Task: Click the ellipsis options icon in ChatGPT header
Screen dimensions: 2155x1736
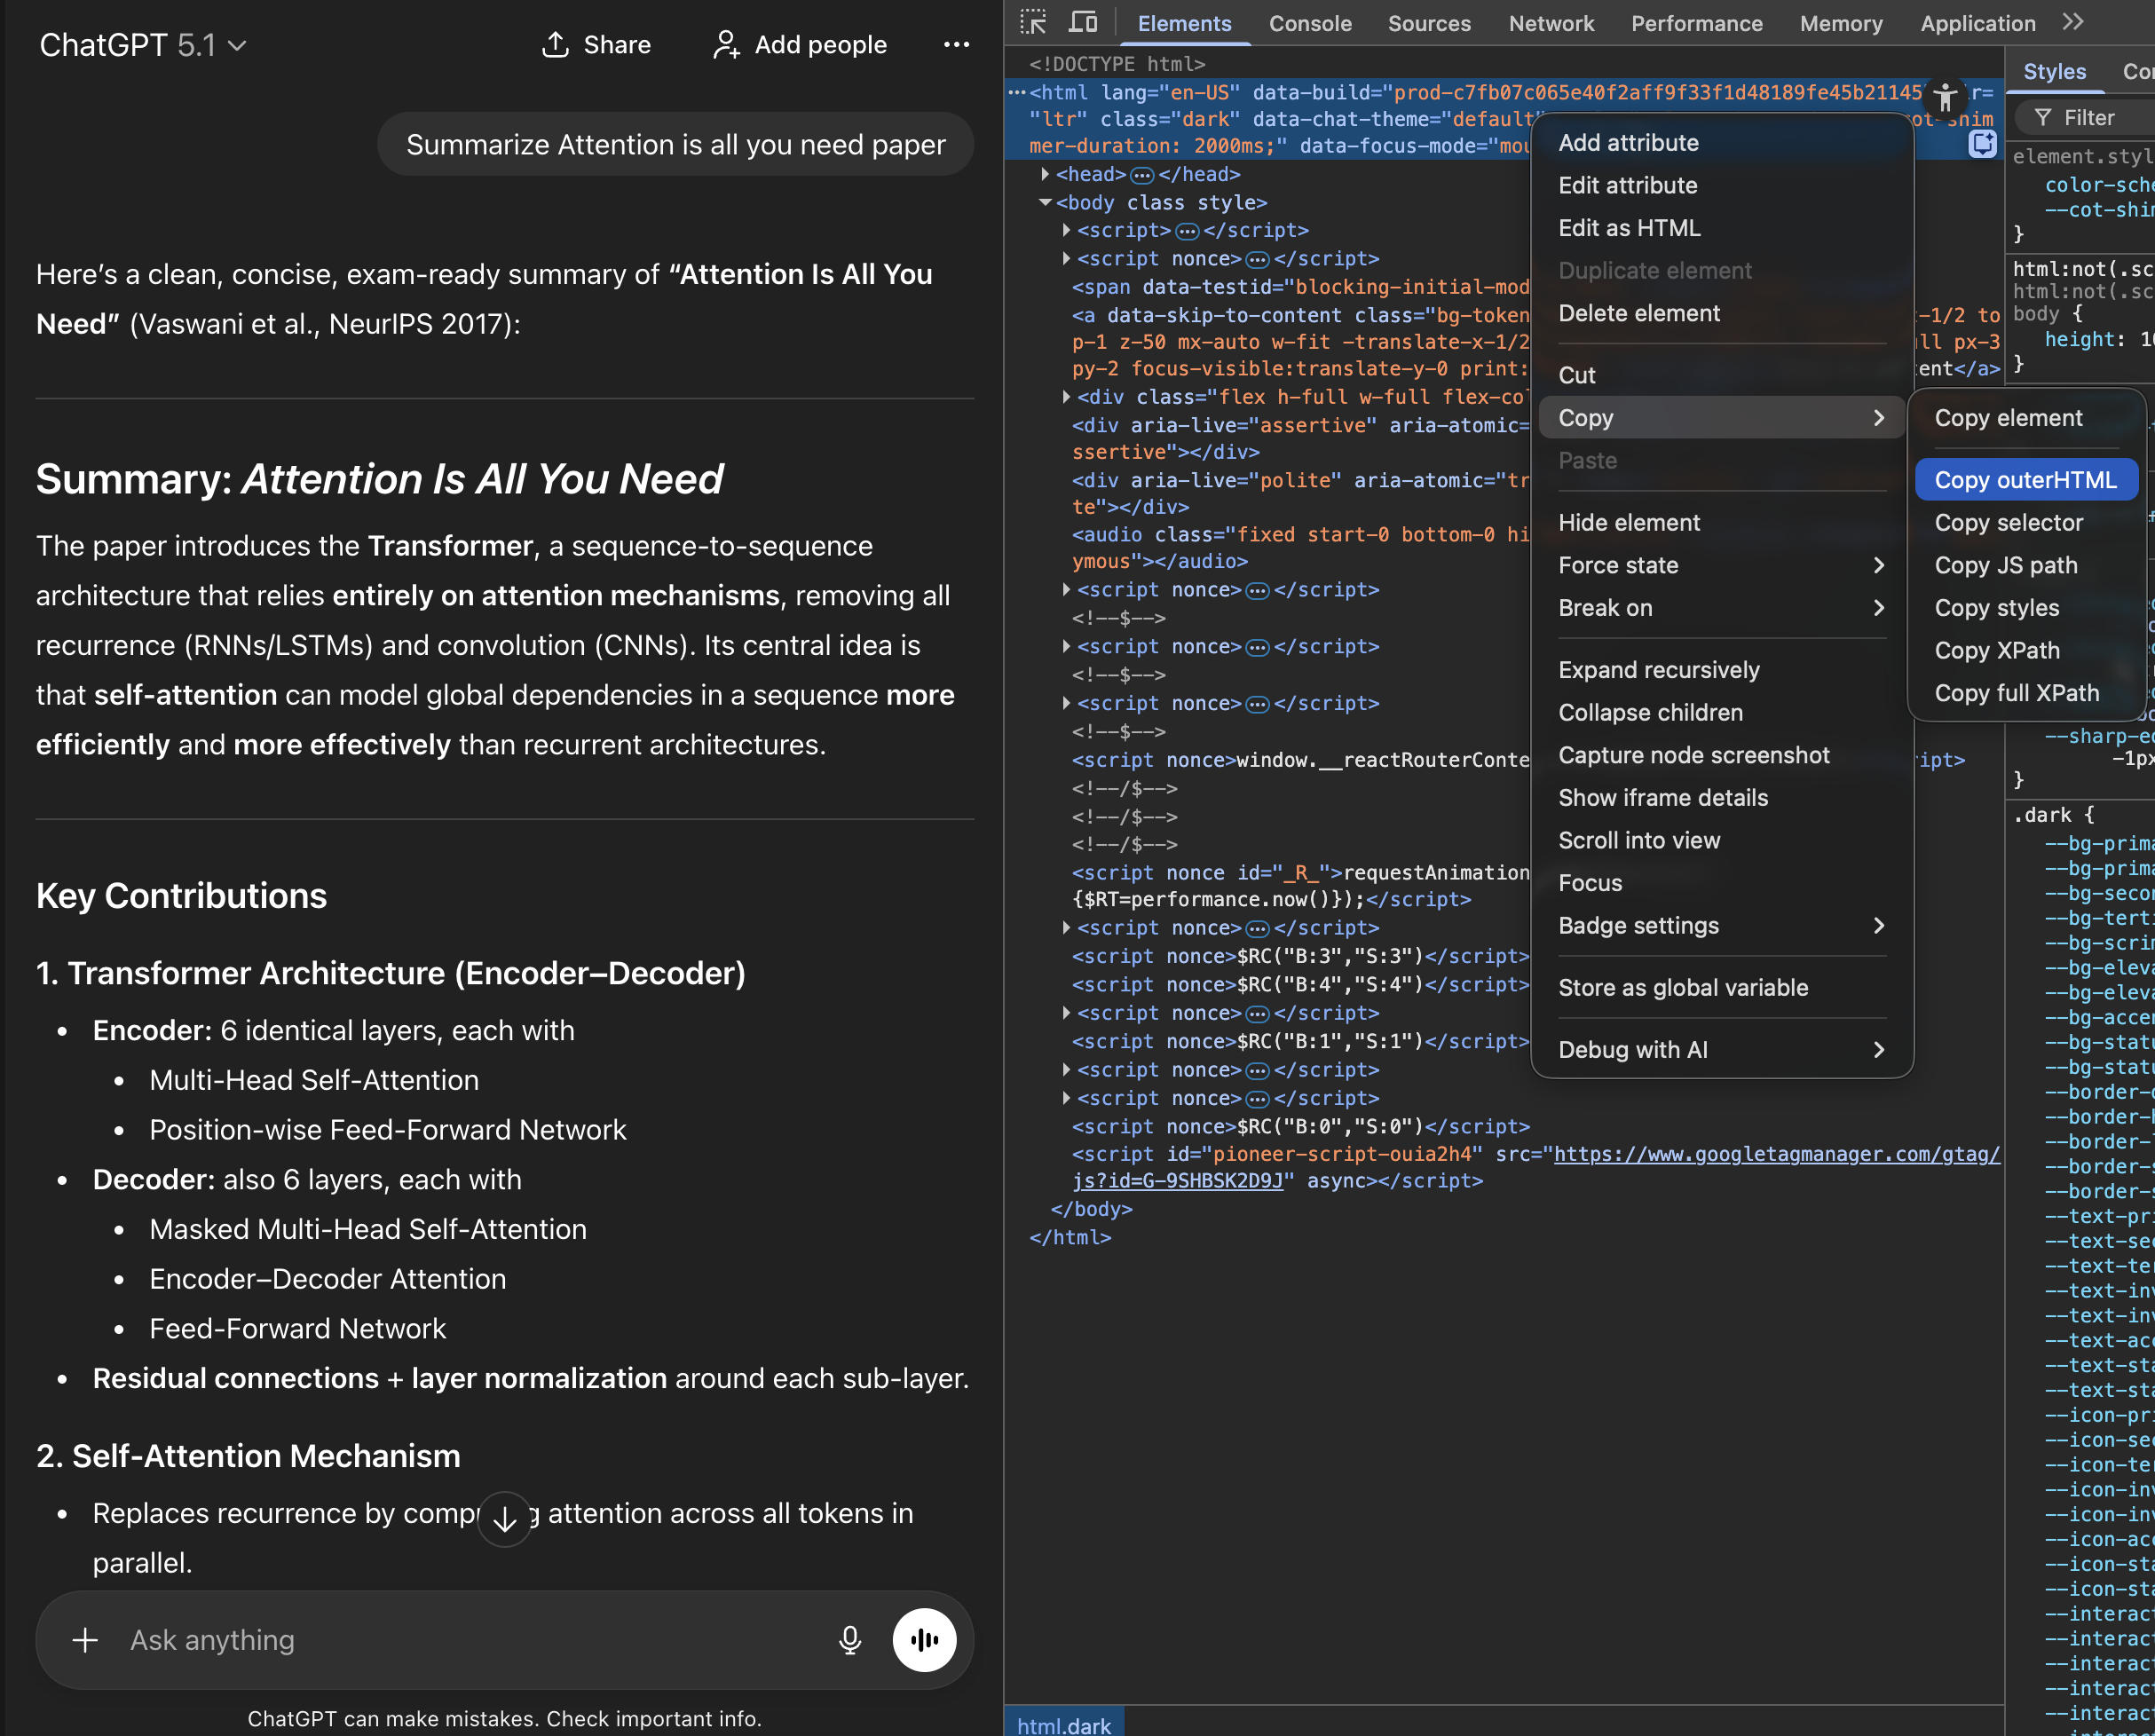Action: tap(956, 44)
